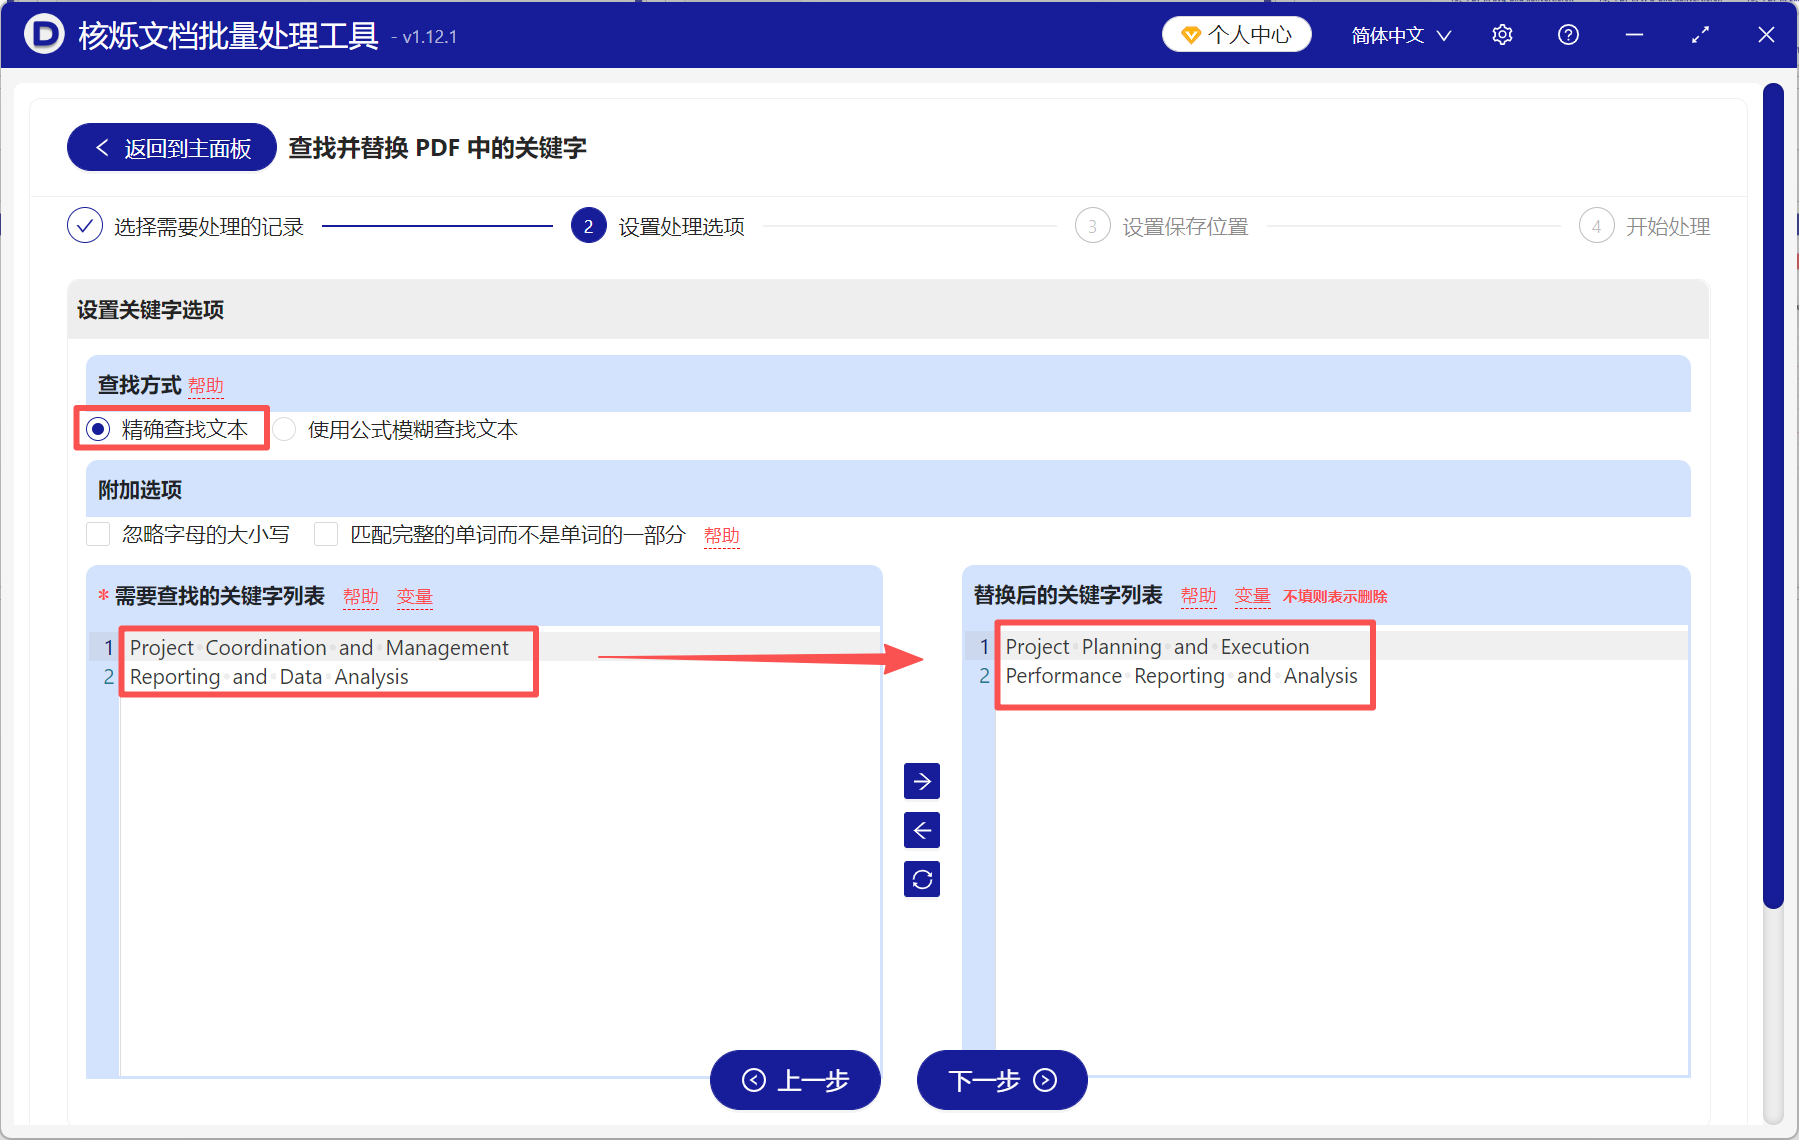Click the refresh/sync icon between keyword lists
Viewport: 1799px width, 1140px height.
click(921, 879)
